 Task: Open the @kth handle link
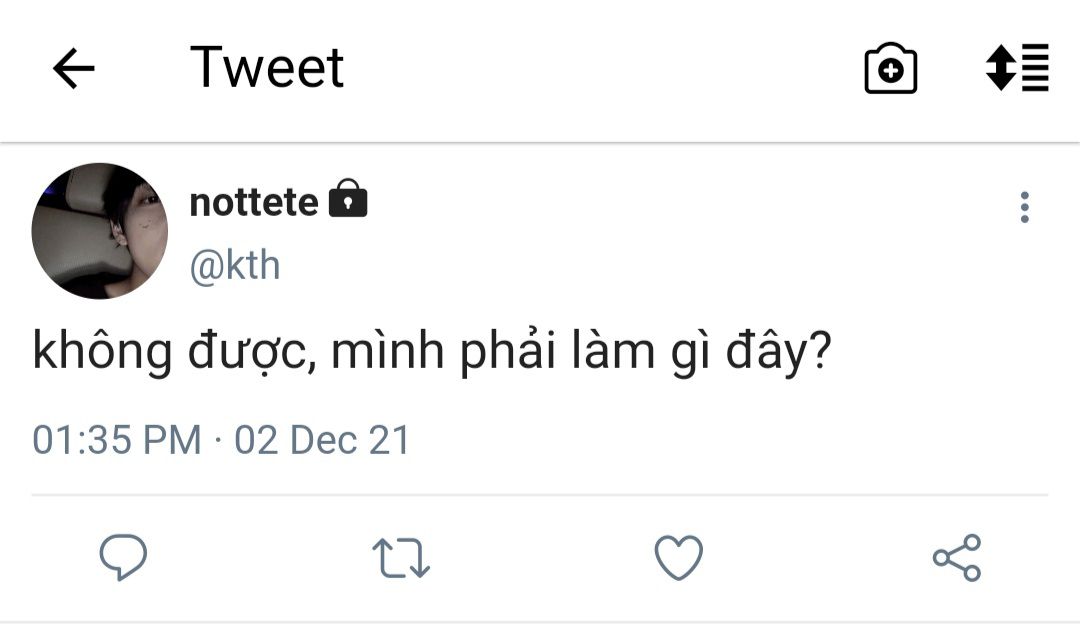[235, 266]
